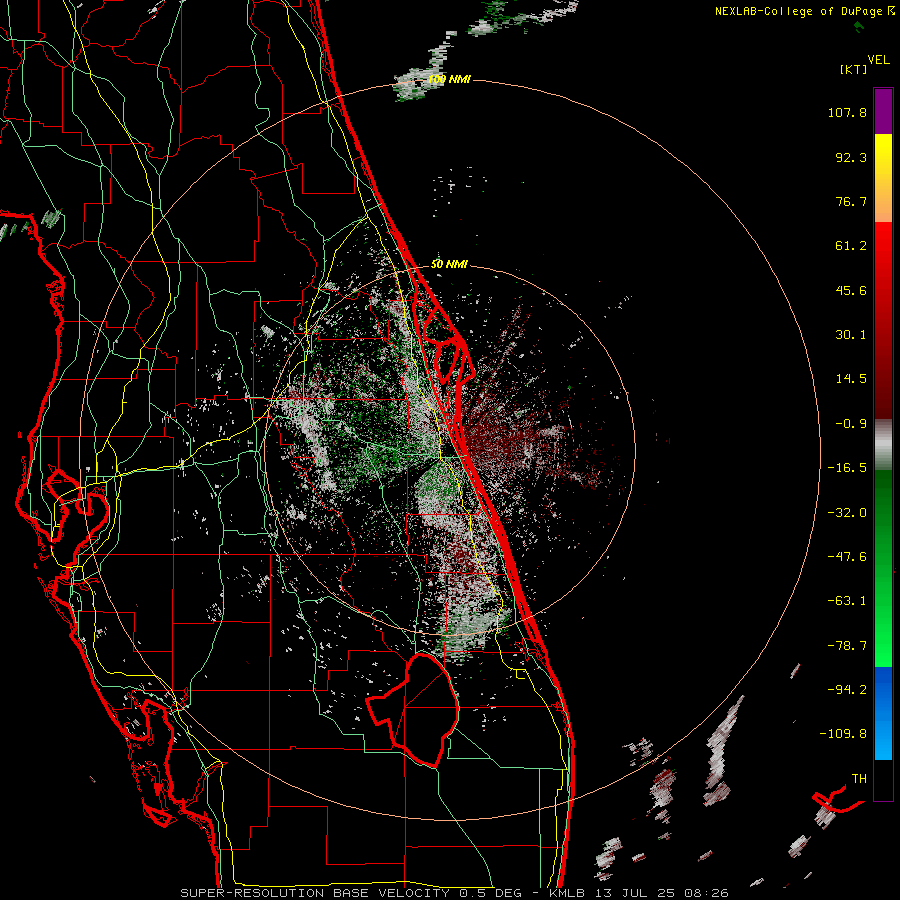Click the large lake outline on map
Image resolution: width=900 pixels, height=900 pixels.
coord(412,711)
